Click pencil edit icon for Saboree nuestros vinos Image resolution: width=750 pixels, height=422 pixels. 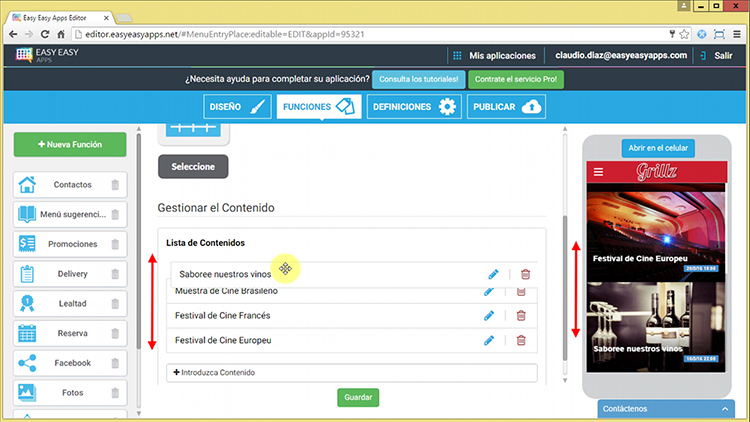[493, 274]
